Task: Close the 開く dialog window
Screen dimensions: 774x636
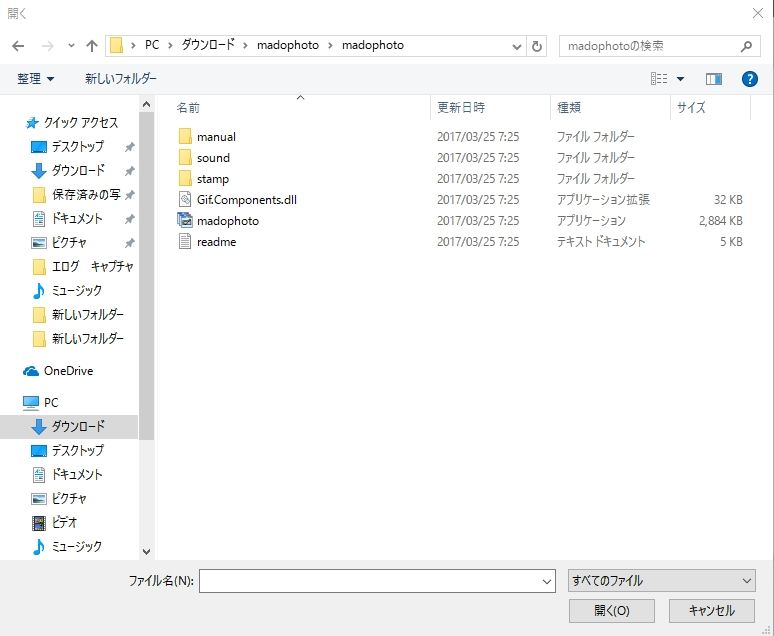Action: tap(758, 13)
